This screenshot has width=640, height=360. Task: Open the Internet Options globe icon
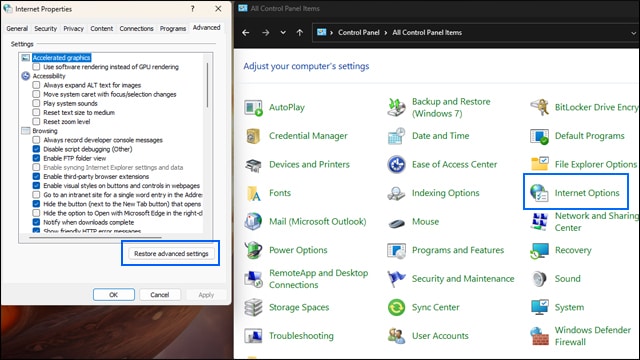pos(539,193)
